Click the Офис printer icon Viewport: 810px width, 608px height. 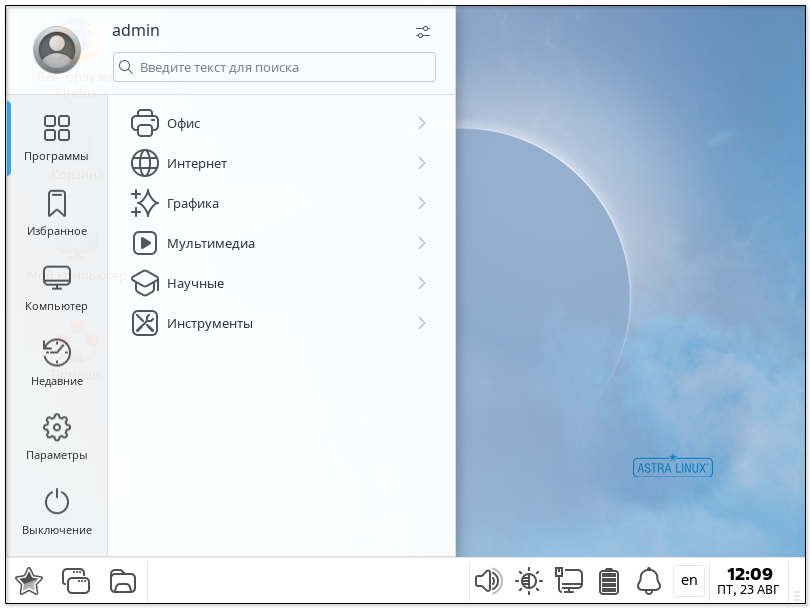coord(145,123)
